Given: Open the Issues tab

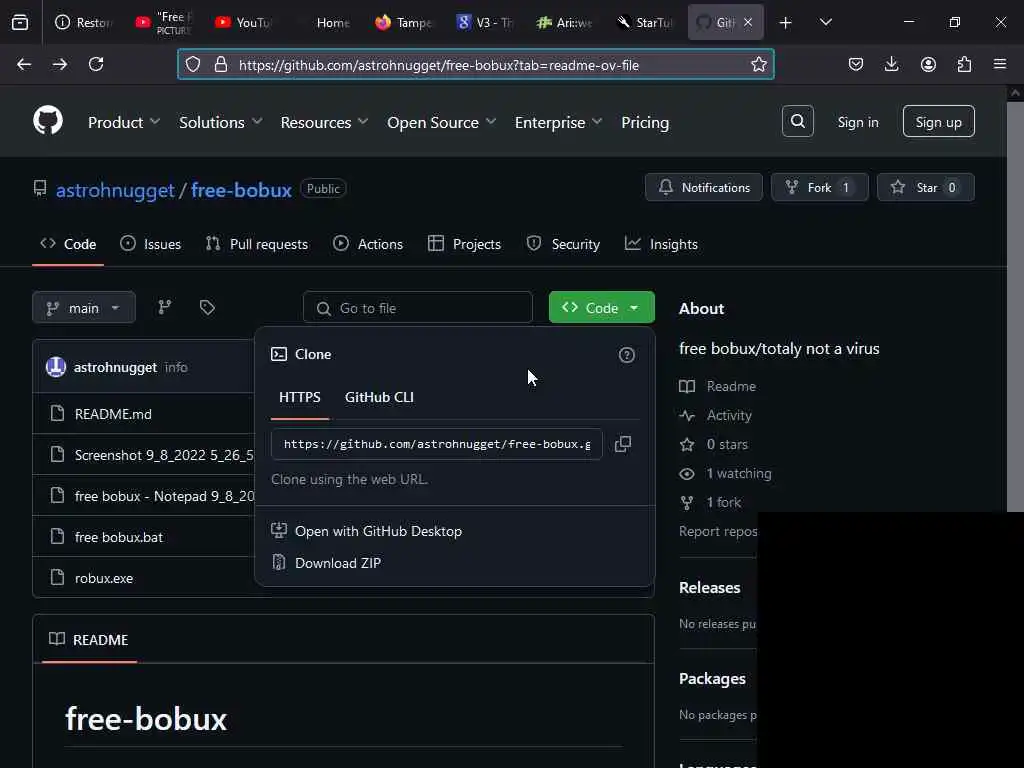Looking at the screenshot, I should coord(151,244).
